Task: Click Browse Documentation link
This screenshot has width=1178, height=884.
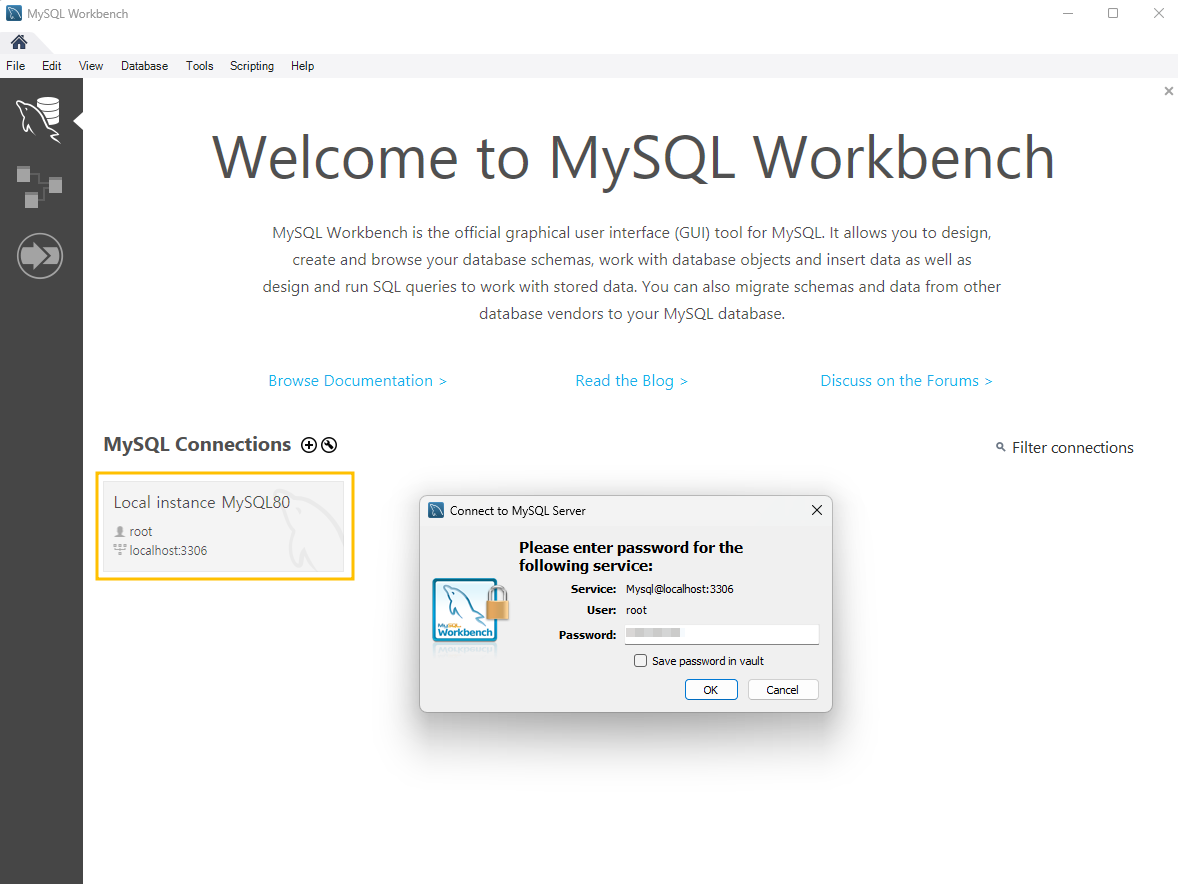Action: (x=358, y=381)
